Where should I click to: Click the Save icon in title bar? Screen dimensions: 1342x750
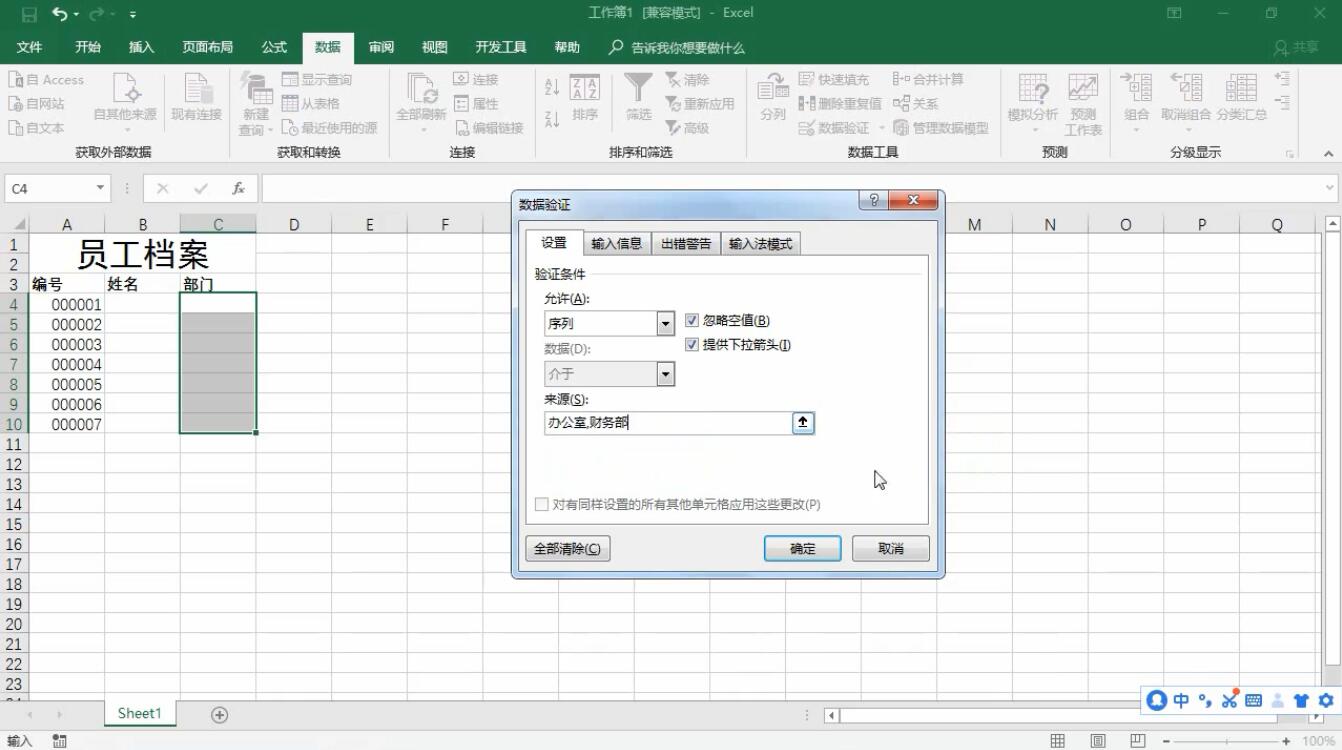pyautogui.click(x=28, y=14)
